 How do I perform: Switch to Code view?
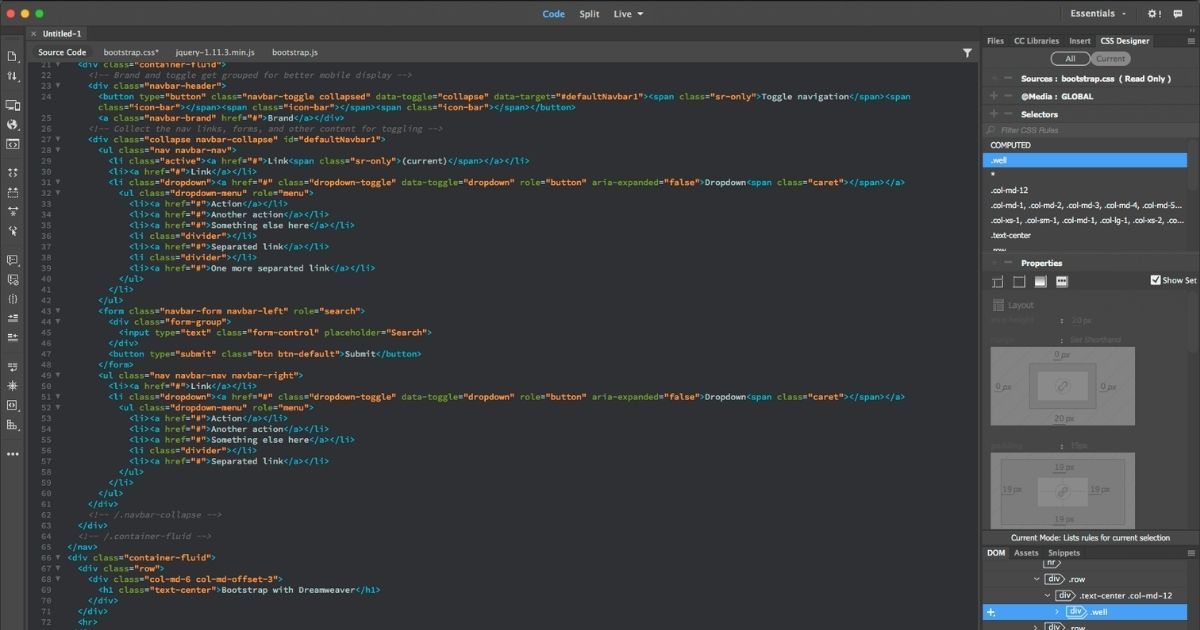click(x=553, y=14)
